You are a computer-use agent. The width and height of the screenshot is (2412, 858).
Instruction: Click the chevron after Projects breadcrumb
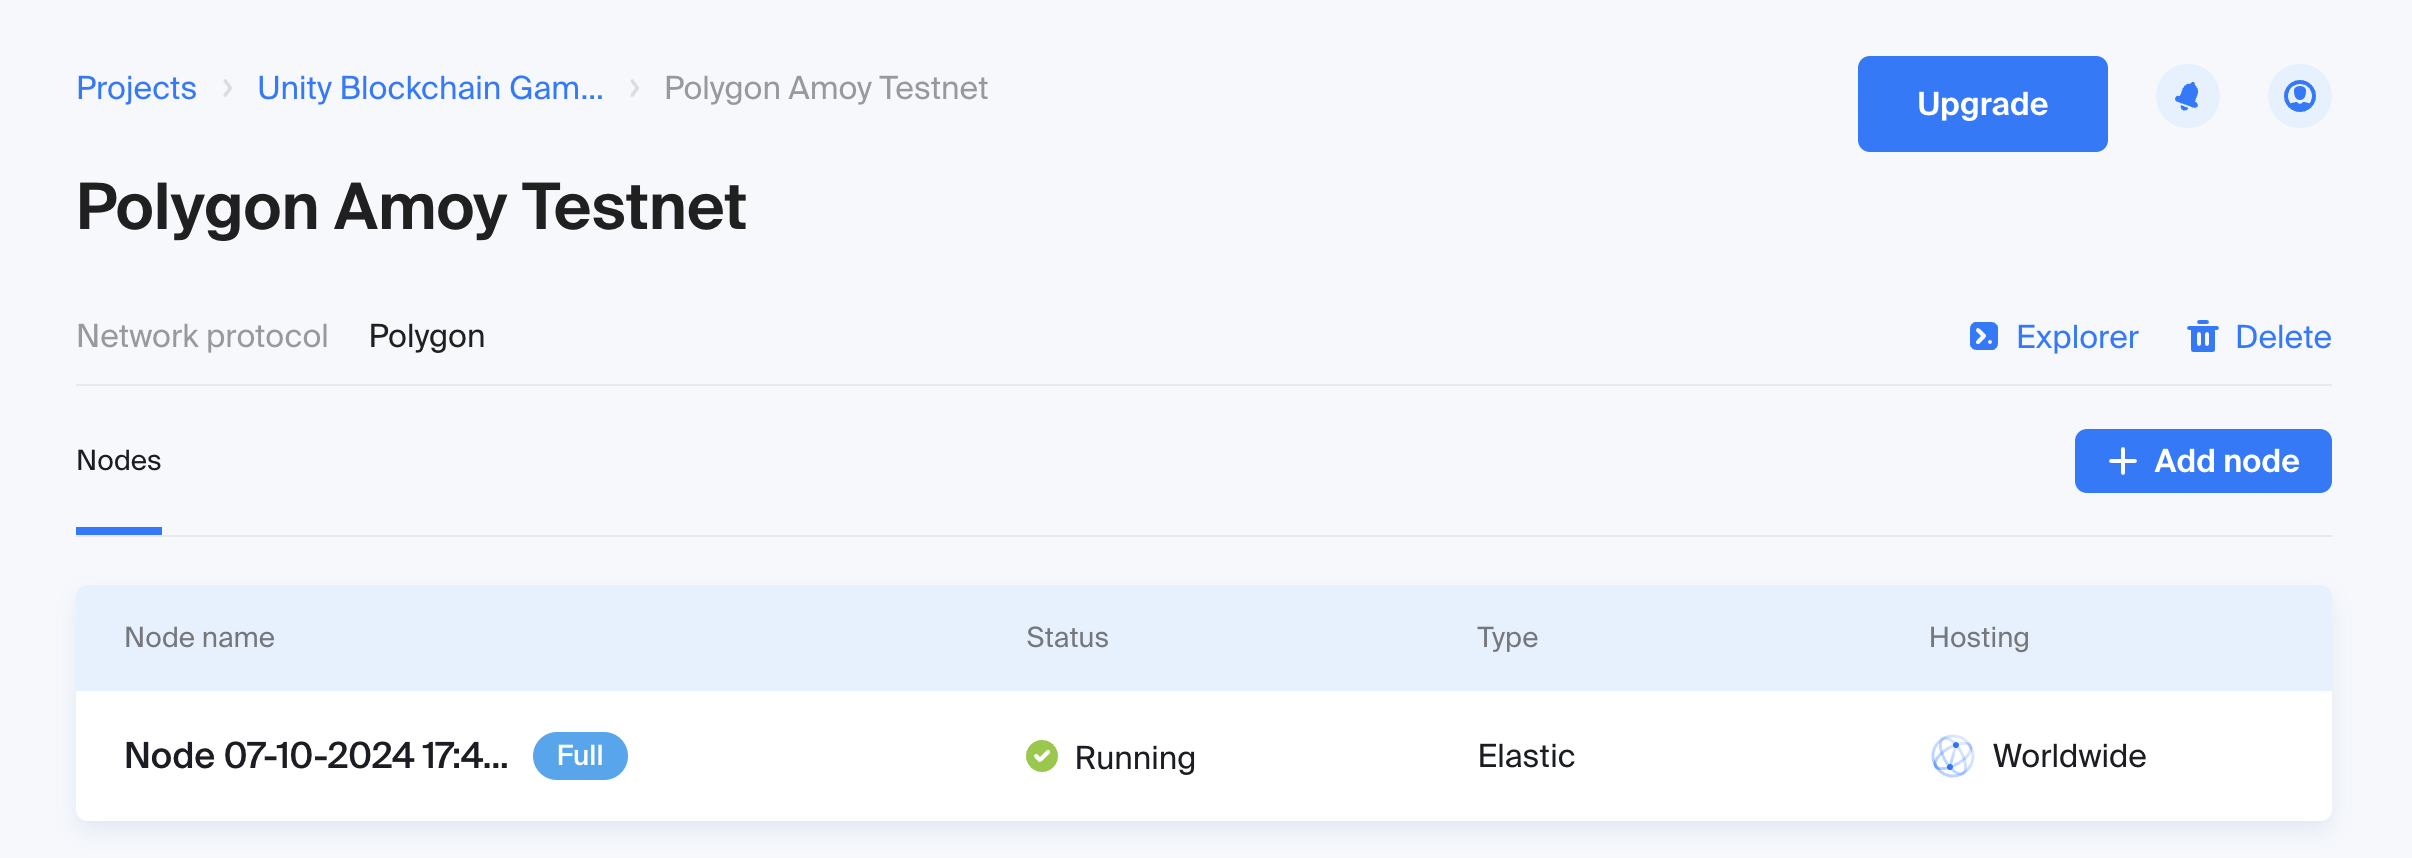pos(228,88)
